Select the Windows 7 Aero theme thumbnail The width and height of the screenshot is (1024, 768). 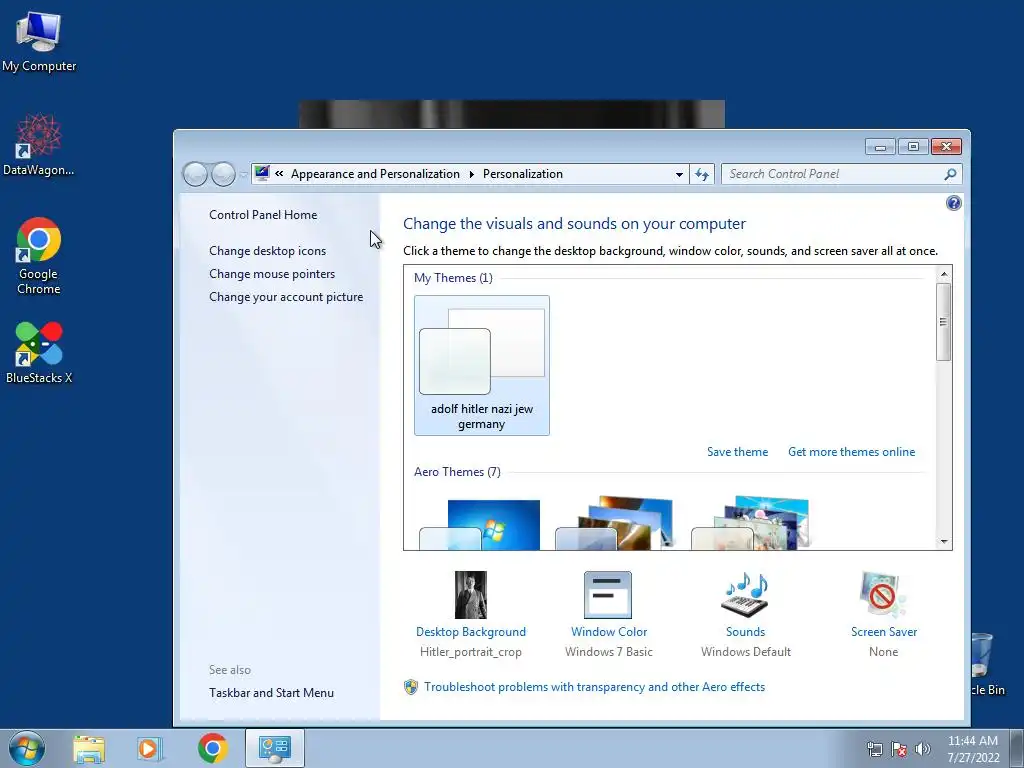coord(481,524)
